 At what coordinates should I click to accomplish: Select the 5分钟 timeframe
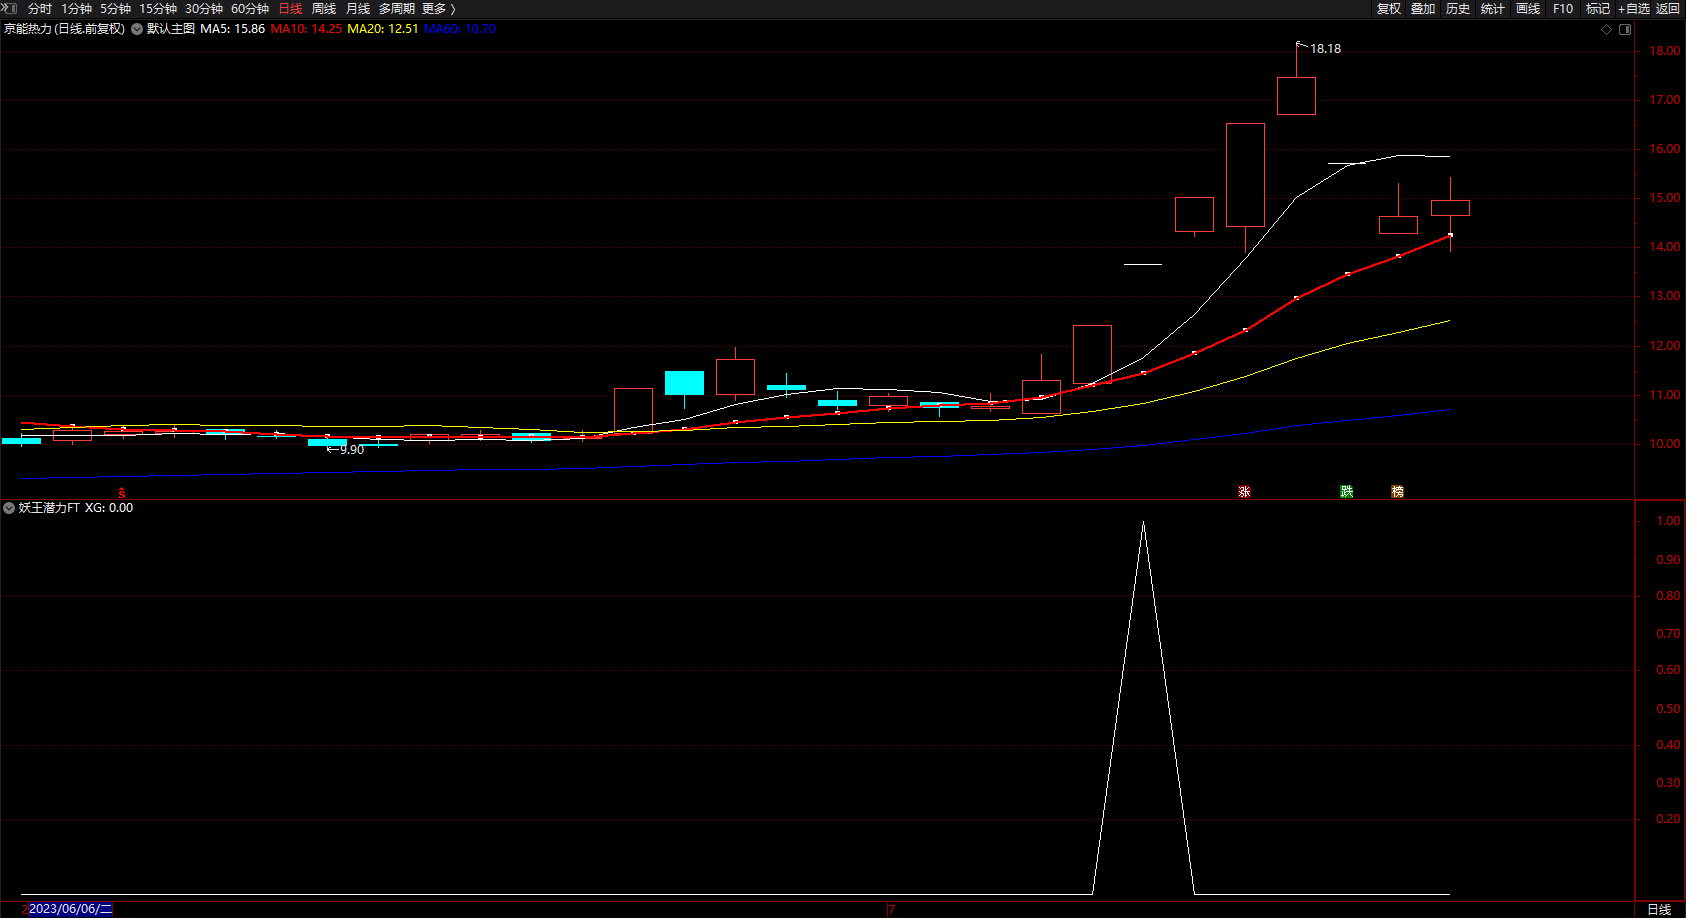(115, 9)
